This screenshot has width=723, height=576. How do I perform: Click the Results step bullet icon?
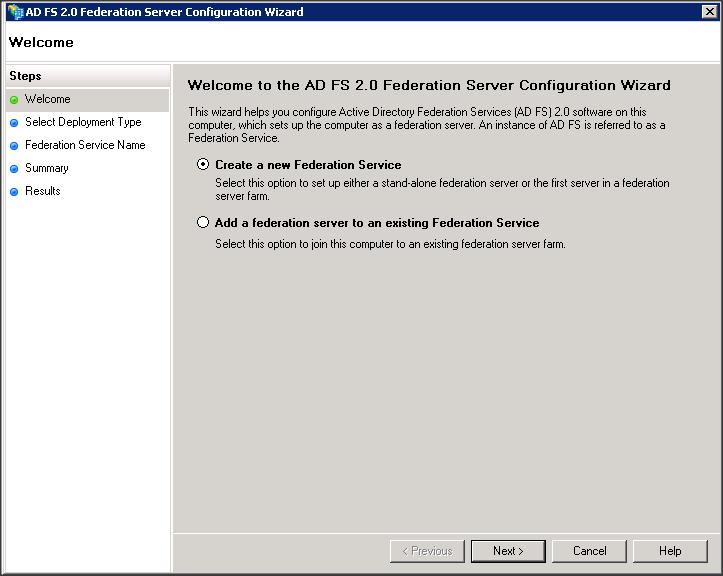pyautogui.click(x=14, y=192)
